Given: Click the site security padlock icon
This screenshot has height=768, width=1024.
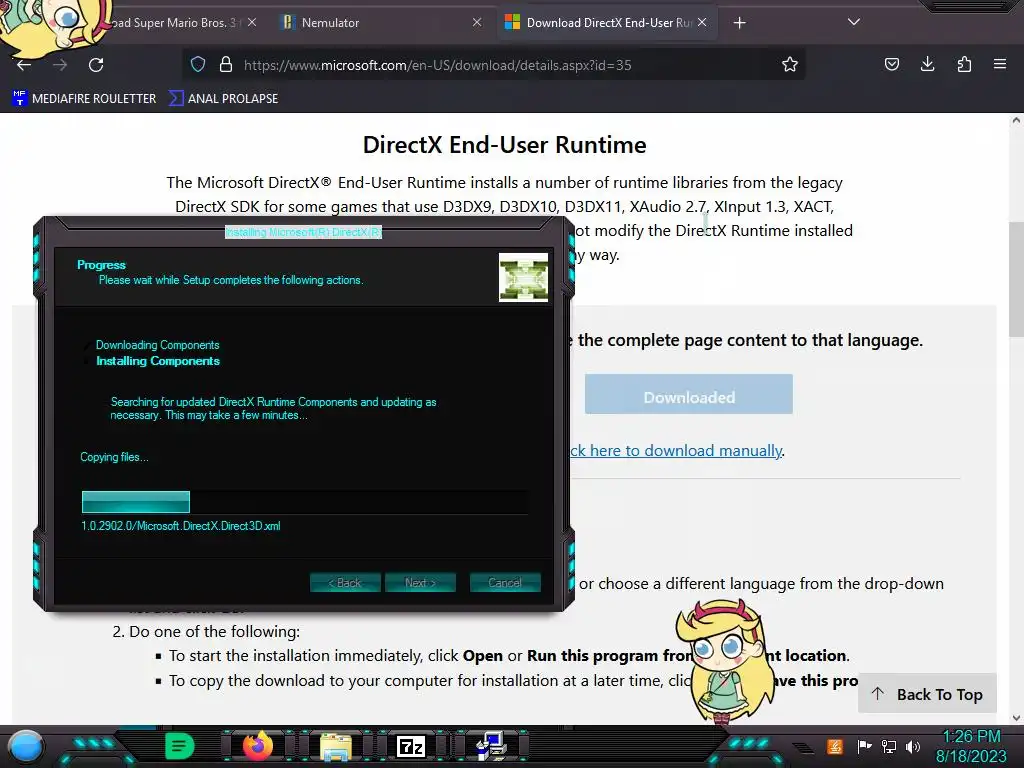Looking at the screenshot, I should click(226, 64).
